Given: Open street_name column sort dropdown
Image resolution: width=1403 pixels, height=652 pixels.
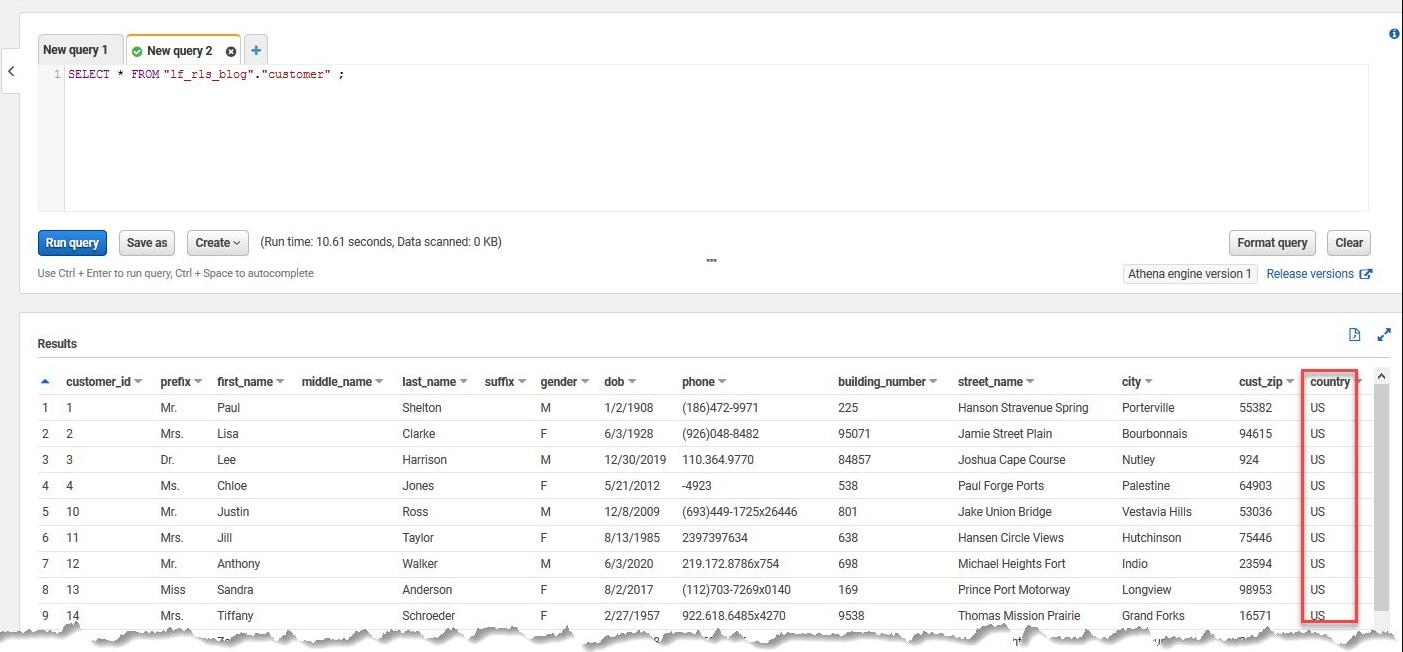Looking at the screenshot, I should click(1030, 382).
